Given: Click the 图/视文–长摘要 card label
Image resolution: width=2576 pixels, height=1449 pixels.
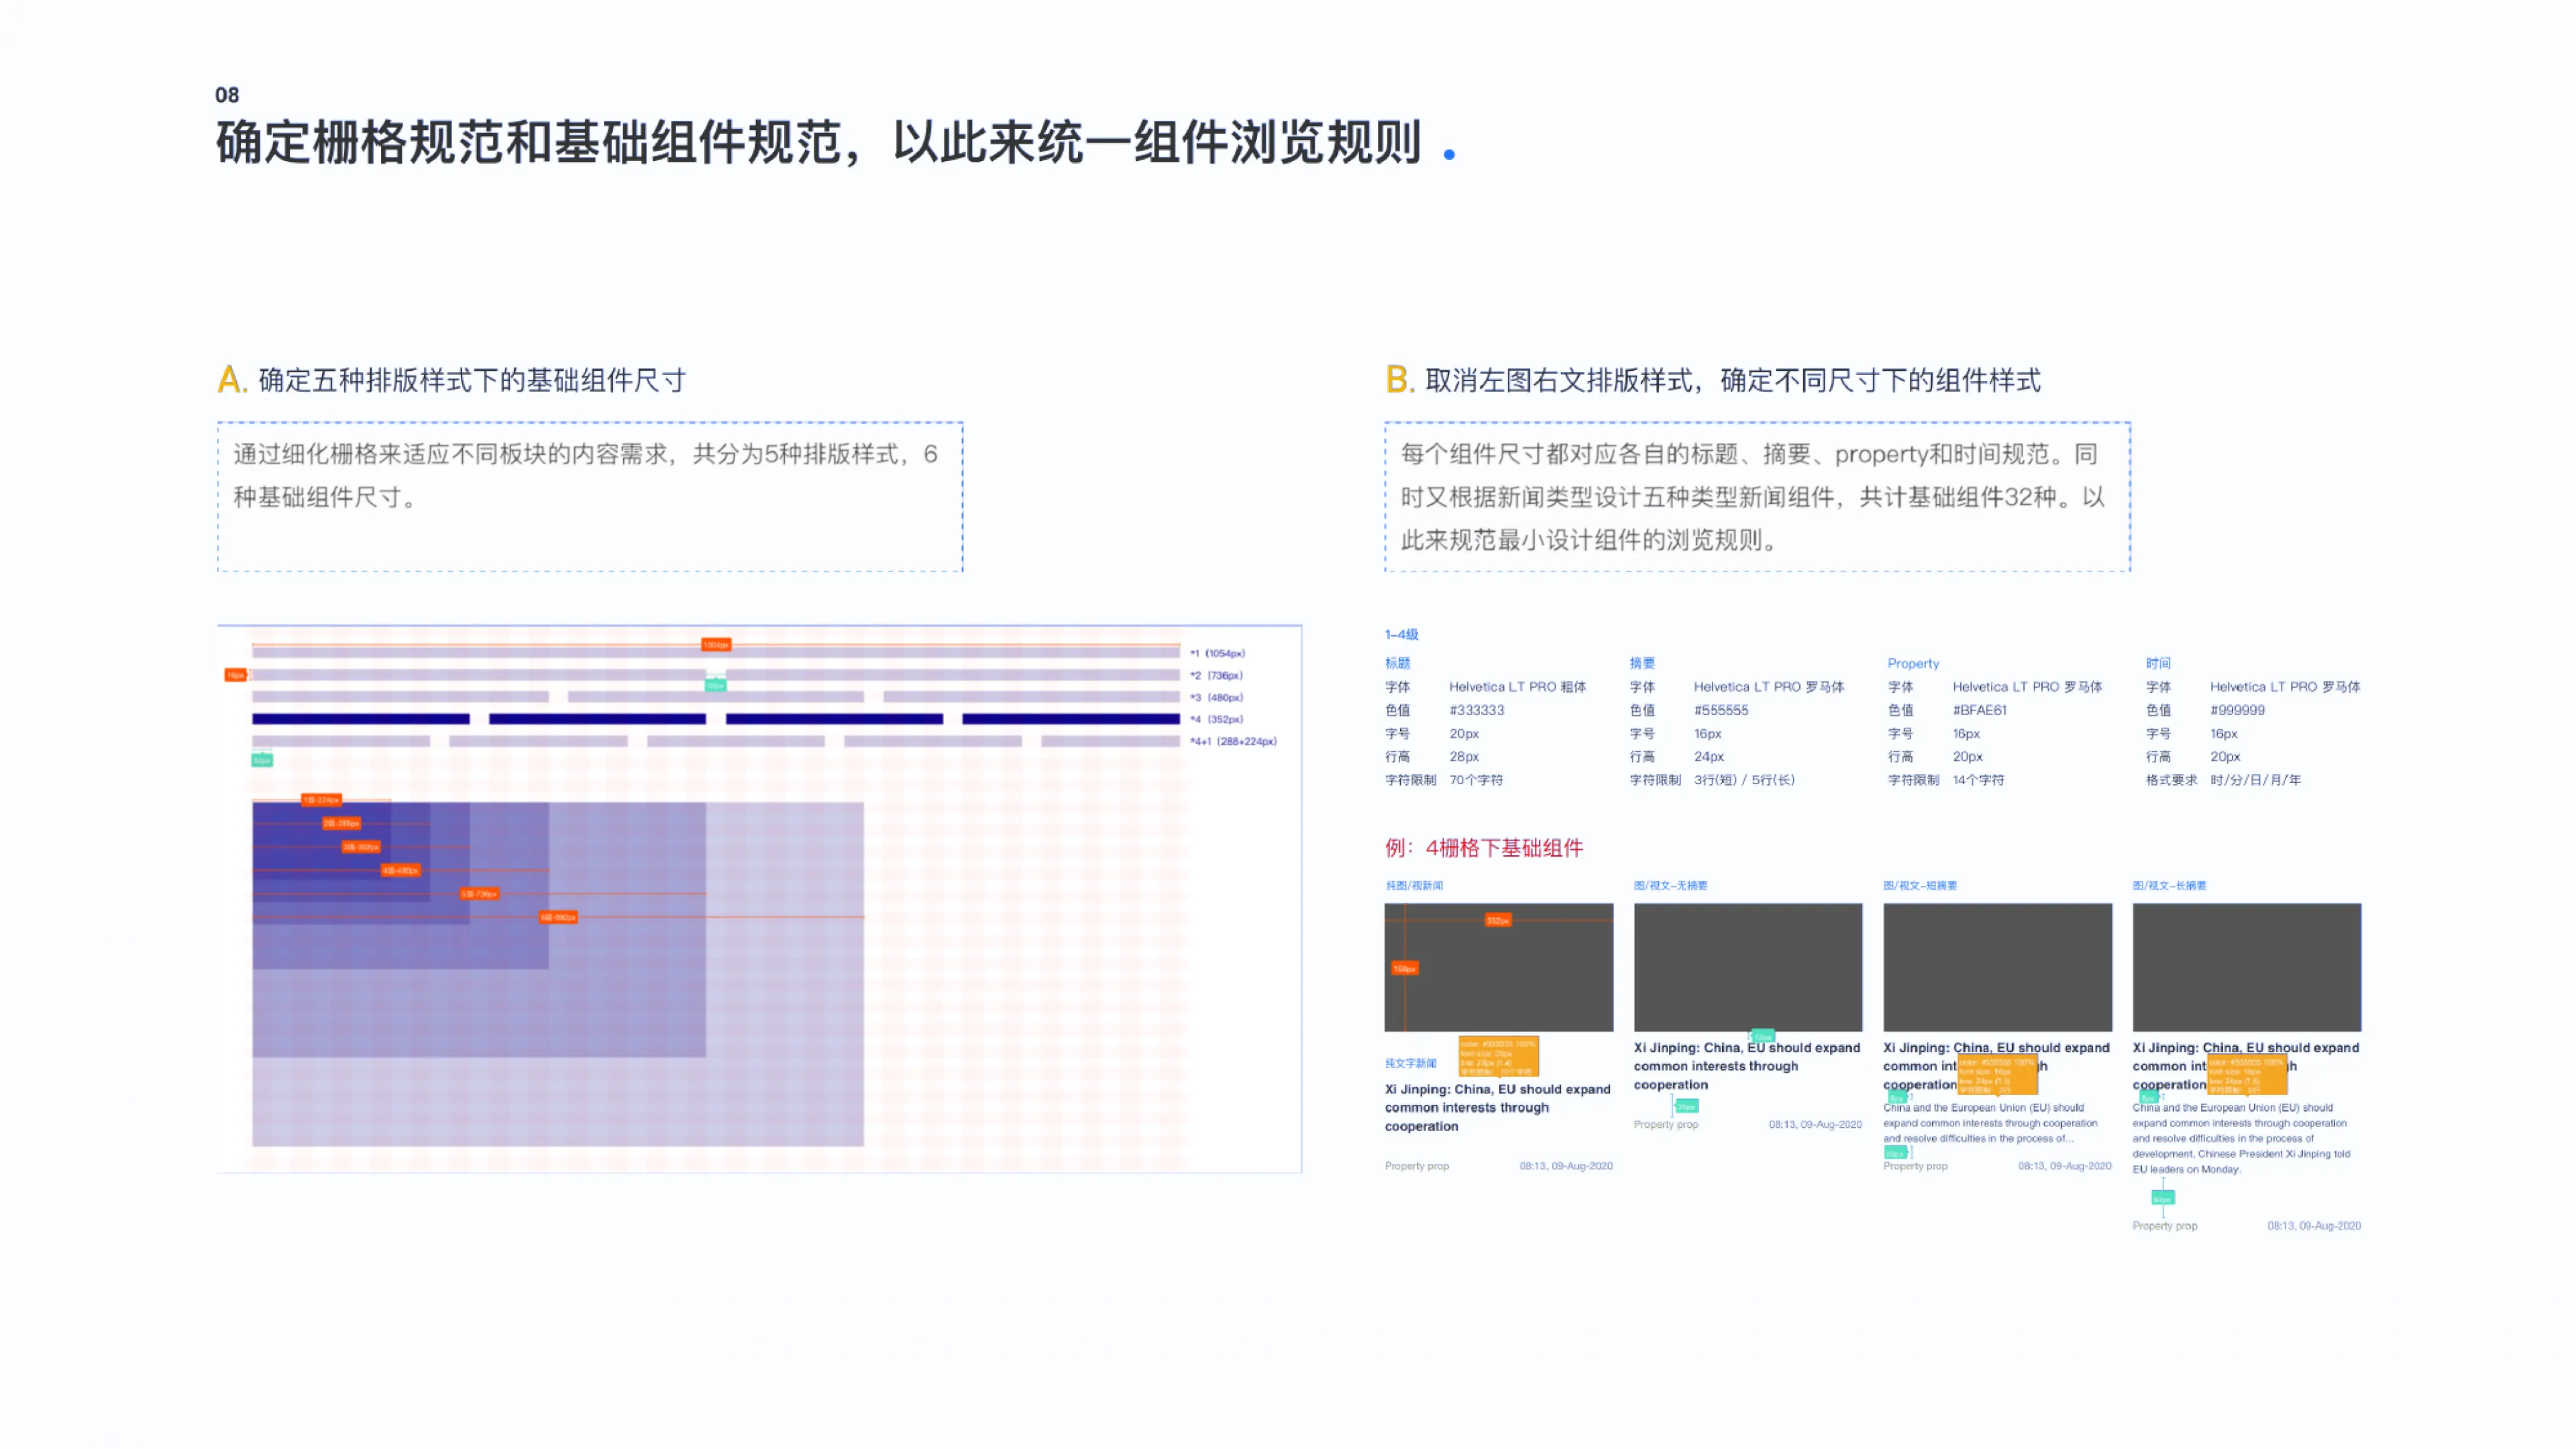Looking at the screenshot, I should (2169, 886).
